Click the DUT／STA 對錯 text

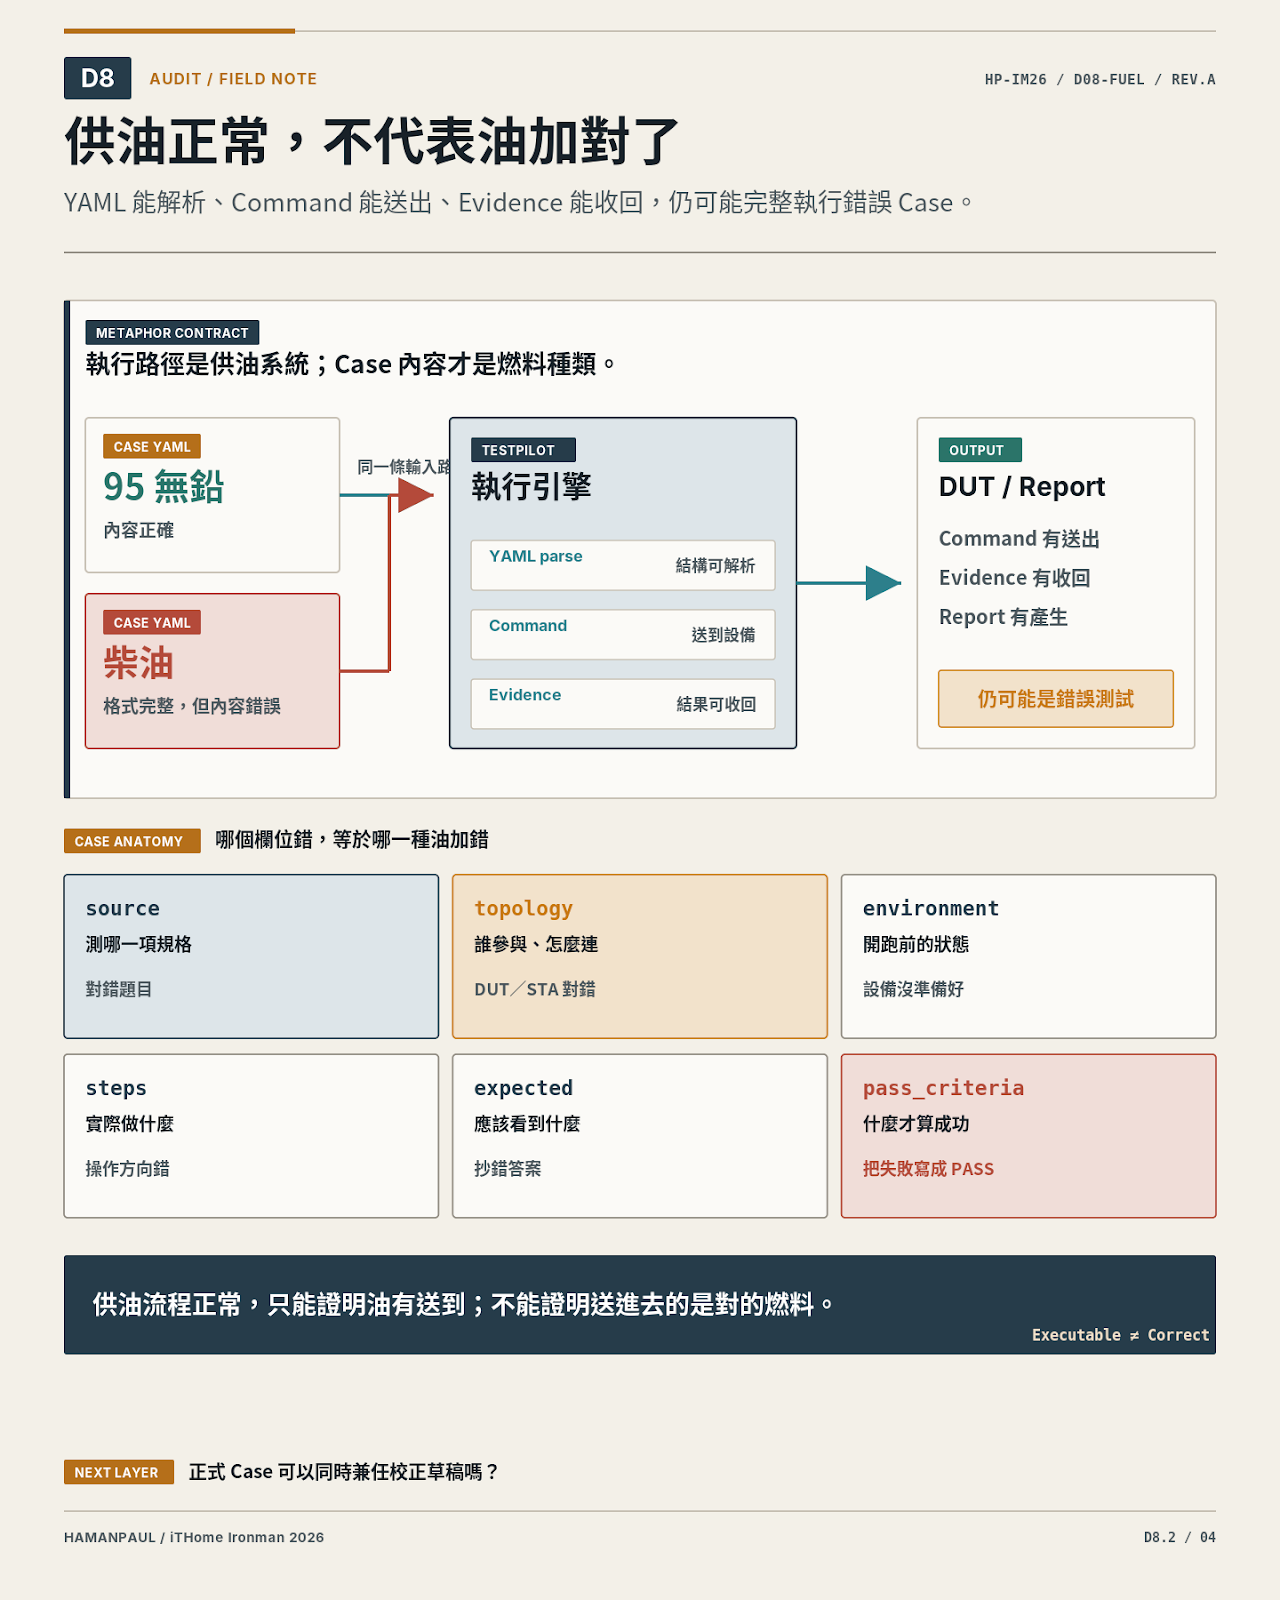click(535, 989)
